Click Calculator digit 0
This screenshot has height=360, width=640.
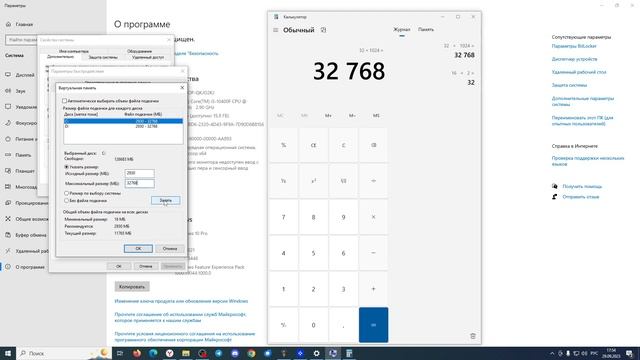pos(313,325)
